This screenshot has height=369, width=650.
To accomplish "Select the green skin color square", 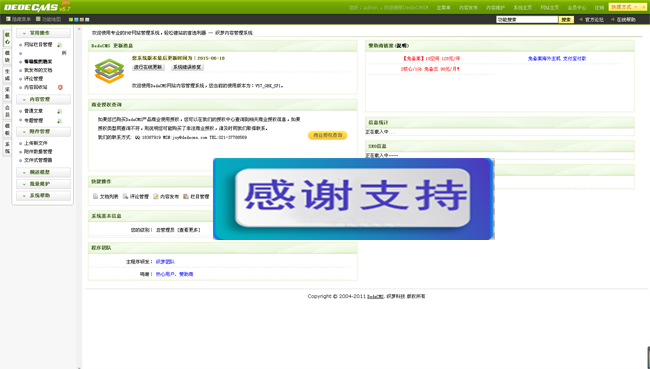I will click(x=71, y=19).
